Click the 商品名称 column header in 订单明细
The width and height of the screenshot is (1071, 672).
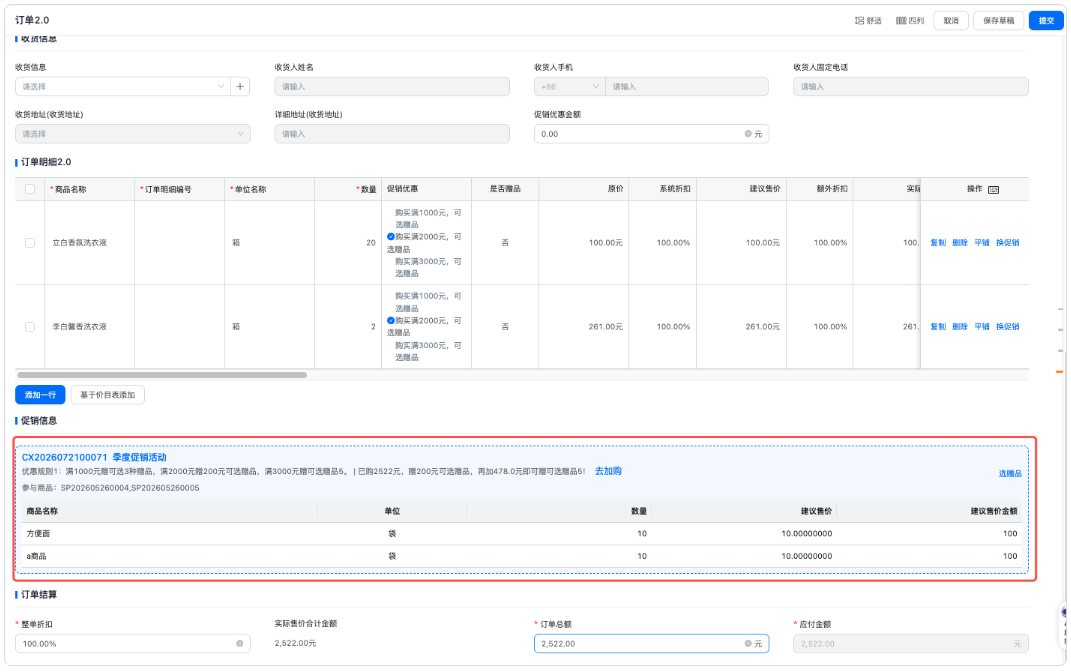[x=89, y=189]
